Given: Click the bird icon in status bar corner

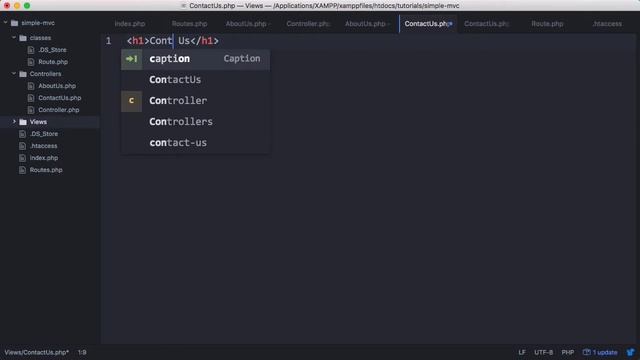Looking at the screenshot, I should (x=631, y=352).
